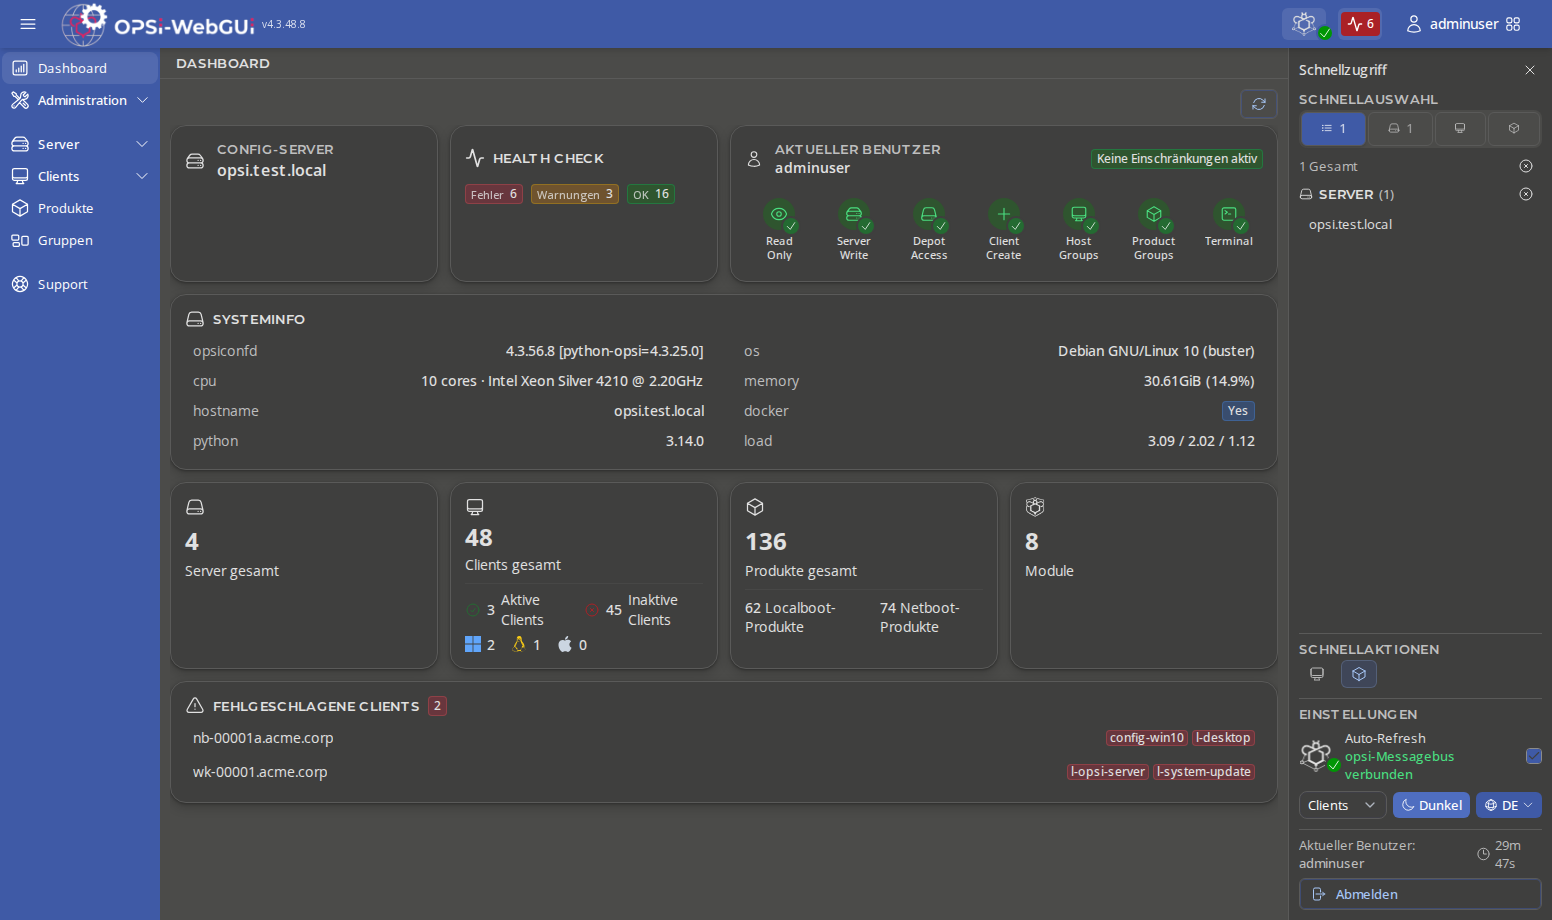Click the Product Groups permission icon

1154,215
